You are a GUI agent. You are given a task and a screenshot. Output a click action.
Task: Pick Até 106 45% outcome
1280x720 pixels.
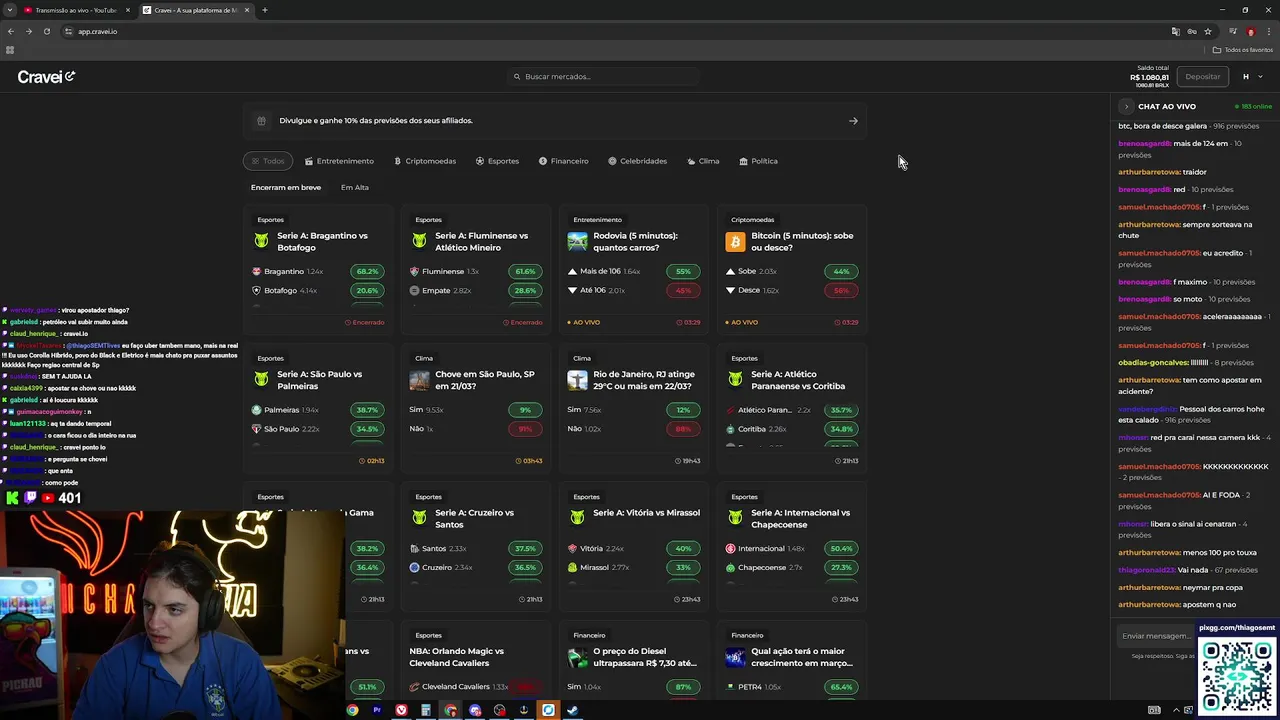(683, 291)
